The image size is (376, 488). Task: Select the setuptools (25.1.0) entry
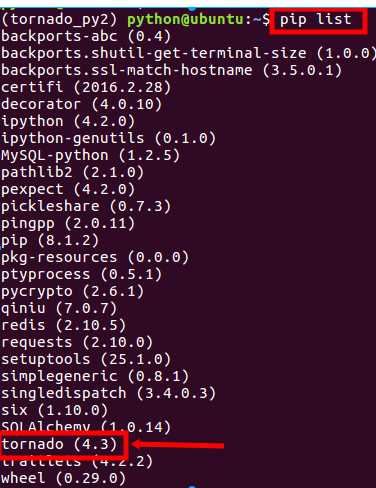86,359
